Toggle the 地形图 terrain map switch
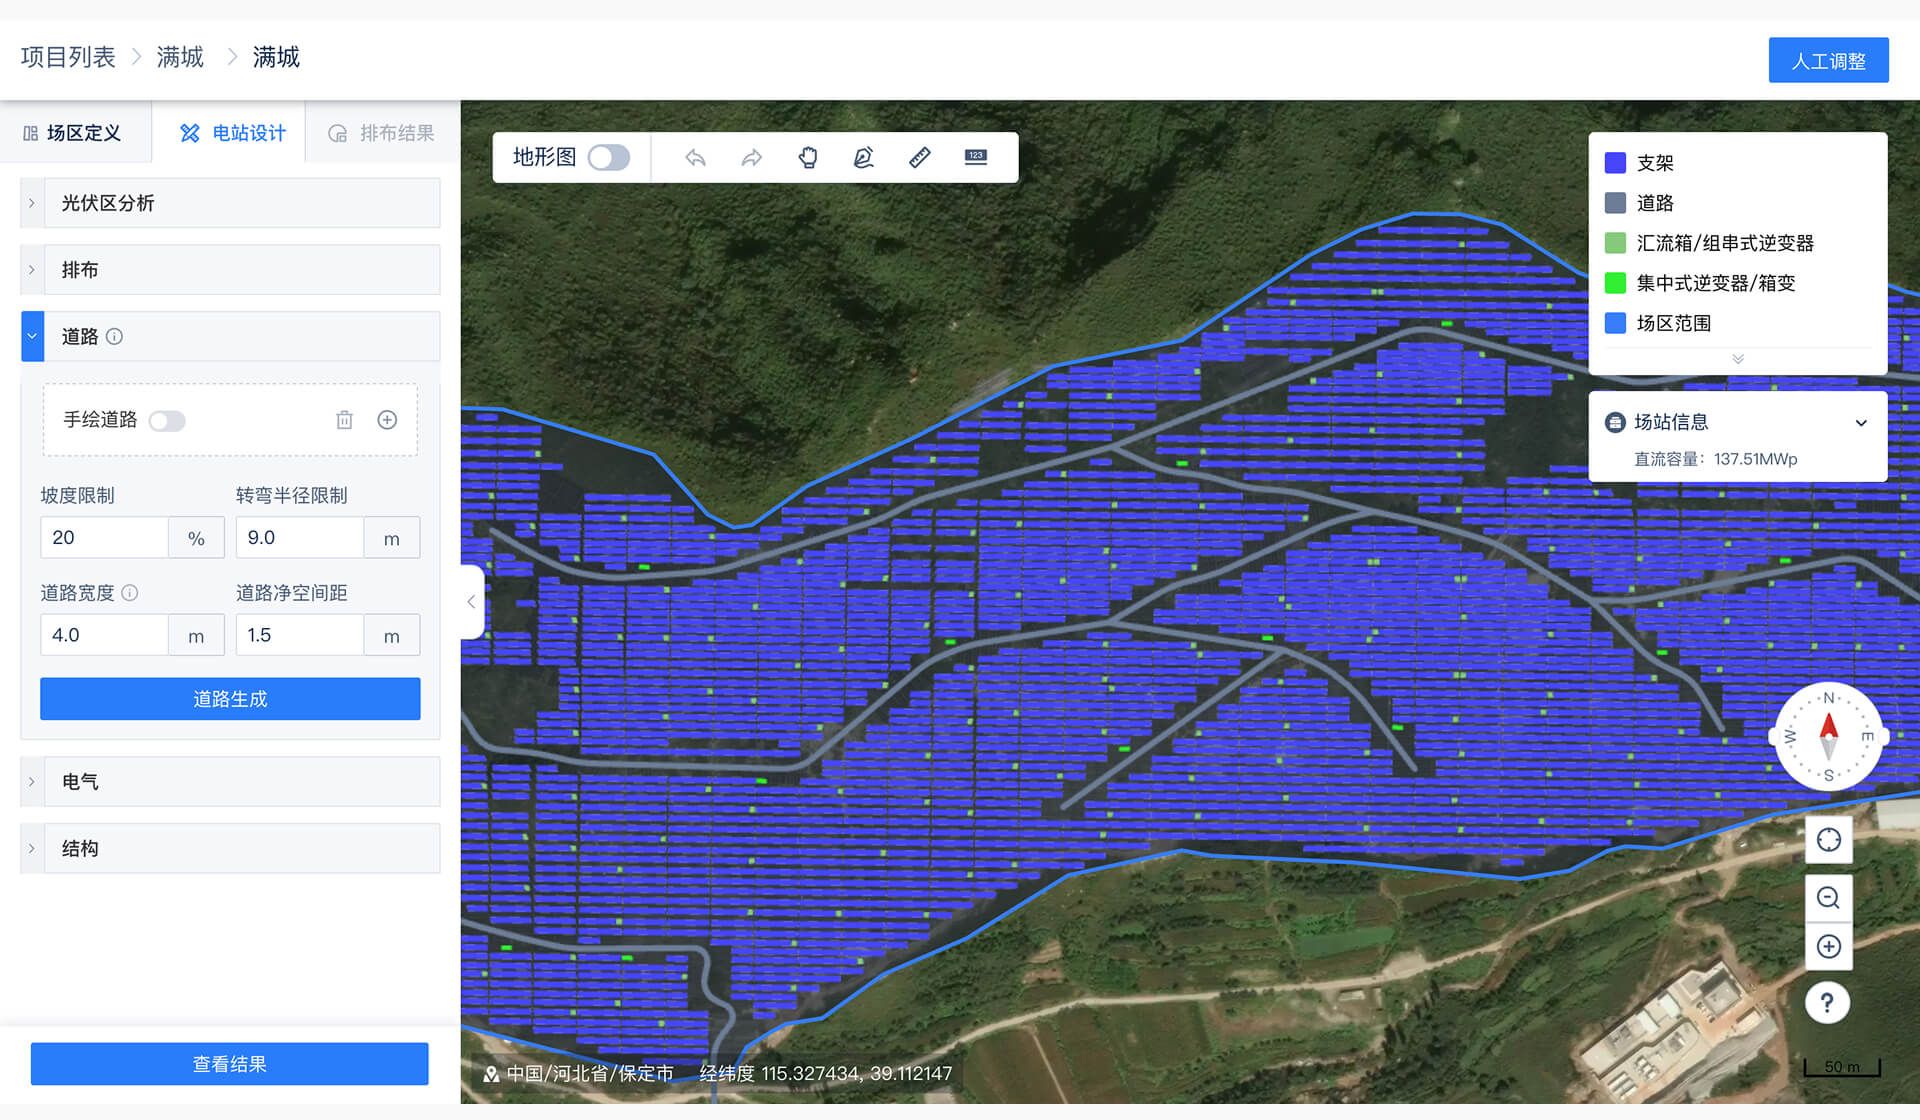This screenshot has width=1920, height=1120. [608, 158]
